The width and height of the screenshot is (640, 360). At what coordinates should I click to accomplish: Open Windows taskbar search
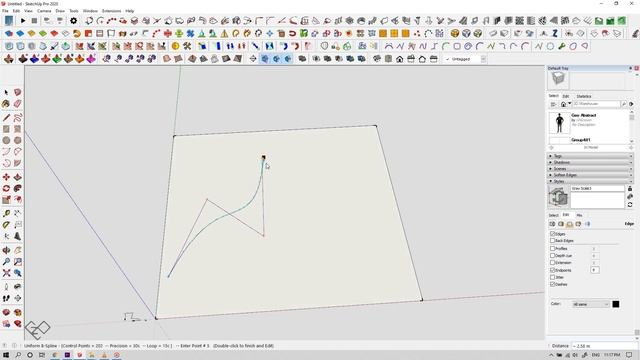point(18,355)
